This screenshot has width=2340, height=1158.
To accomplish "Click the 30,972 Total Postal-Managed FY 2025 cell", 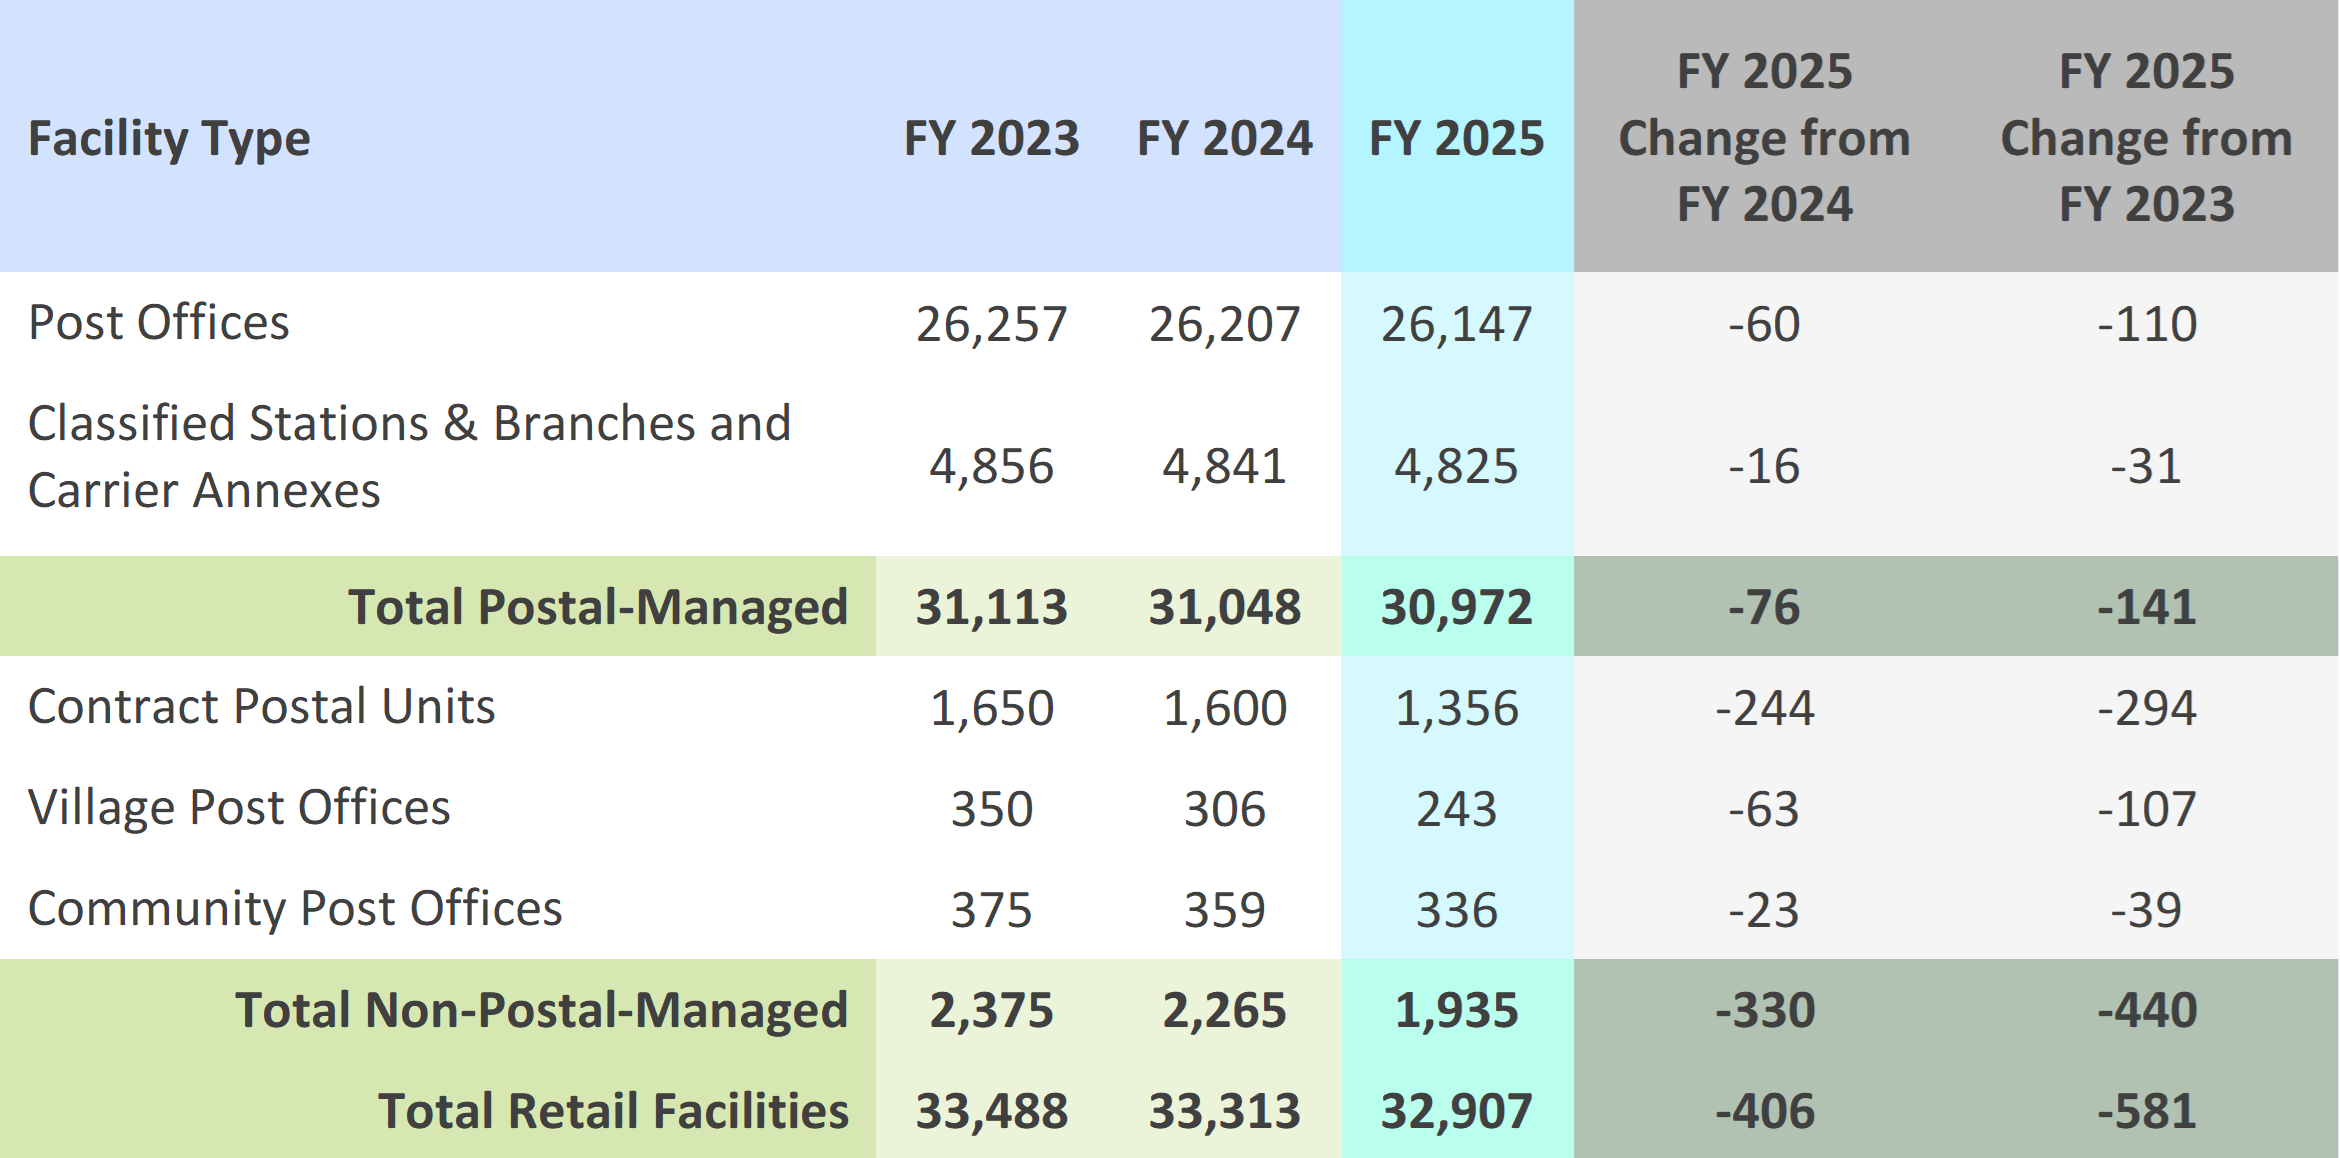I will (x=1455, y=607).
